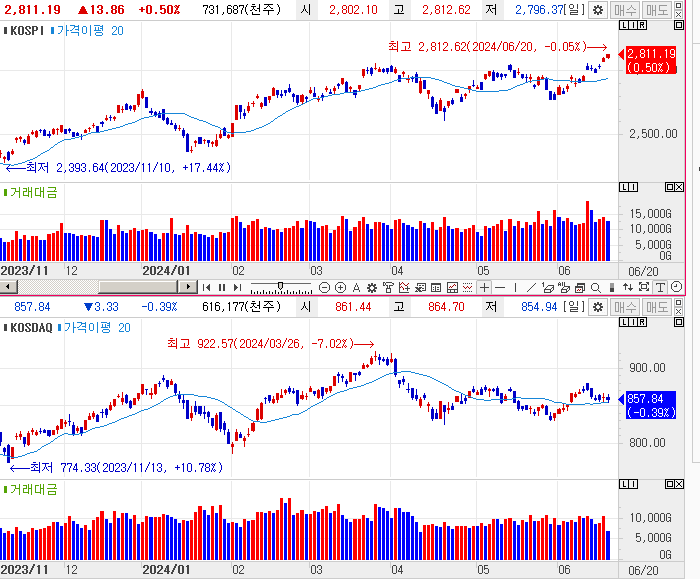Click the horizontal scrollbar thumb under KOSPI chart
Screen dimensions: 700x579
(x=138, y=287)
